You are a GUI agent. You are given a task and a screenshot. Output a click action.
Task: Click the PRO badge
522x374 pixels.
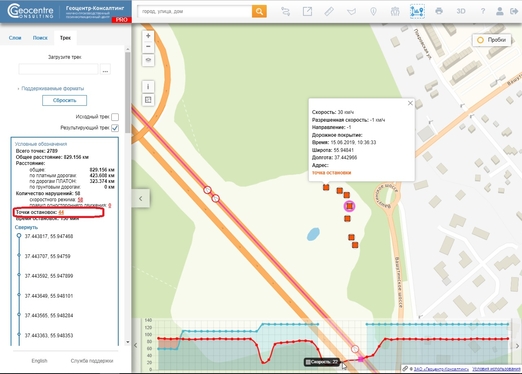(121, 20)
